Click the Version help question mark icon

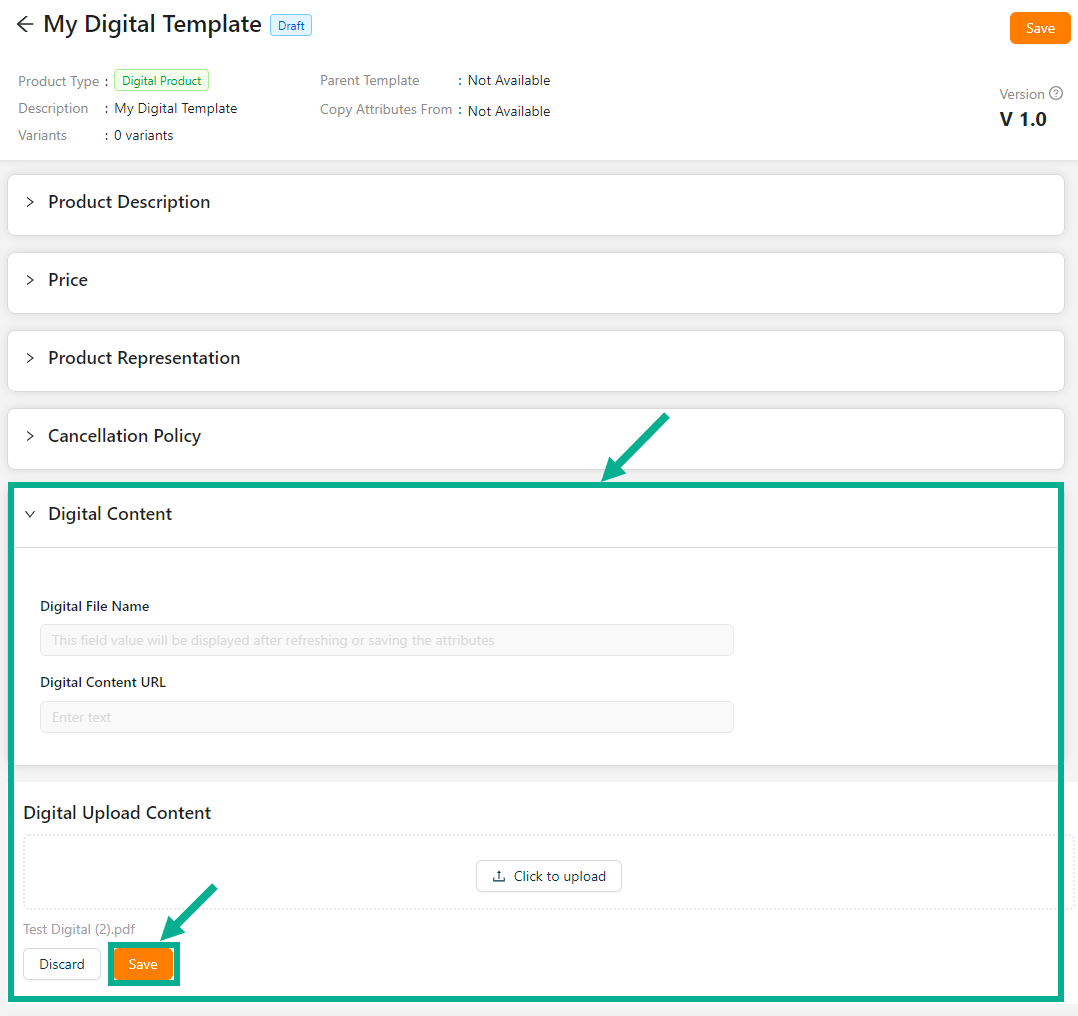[1056, 94]
